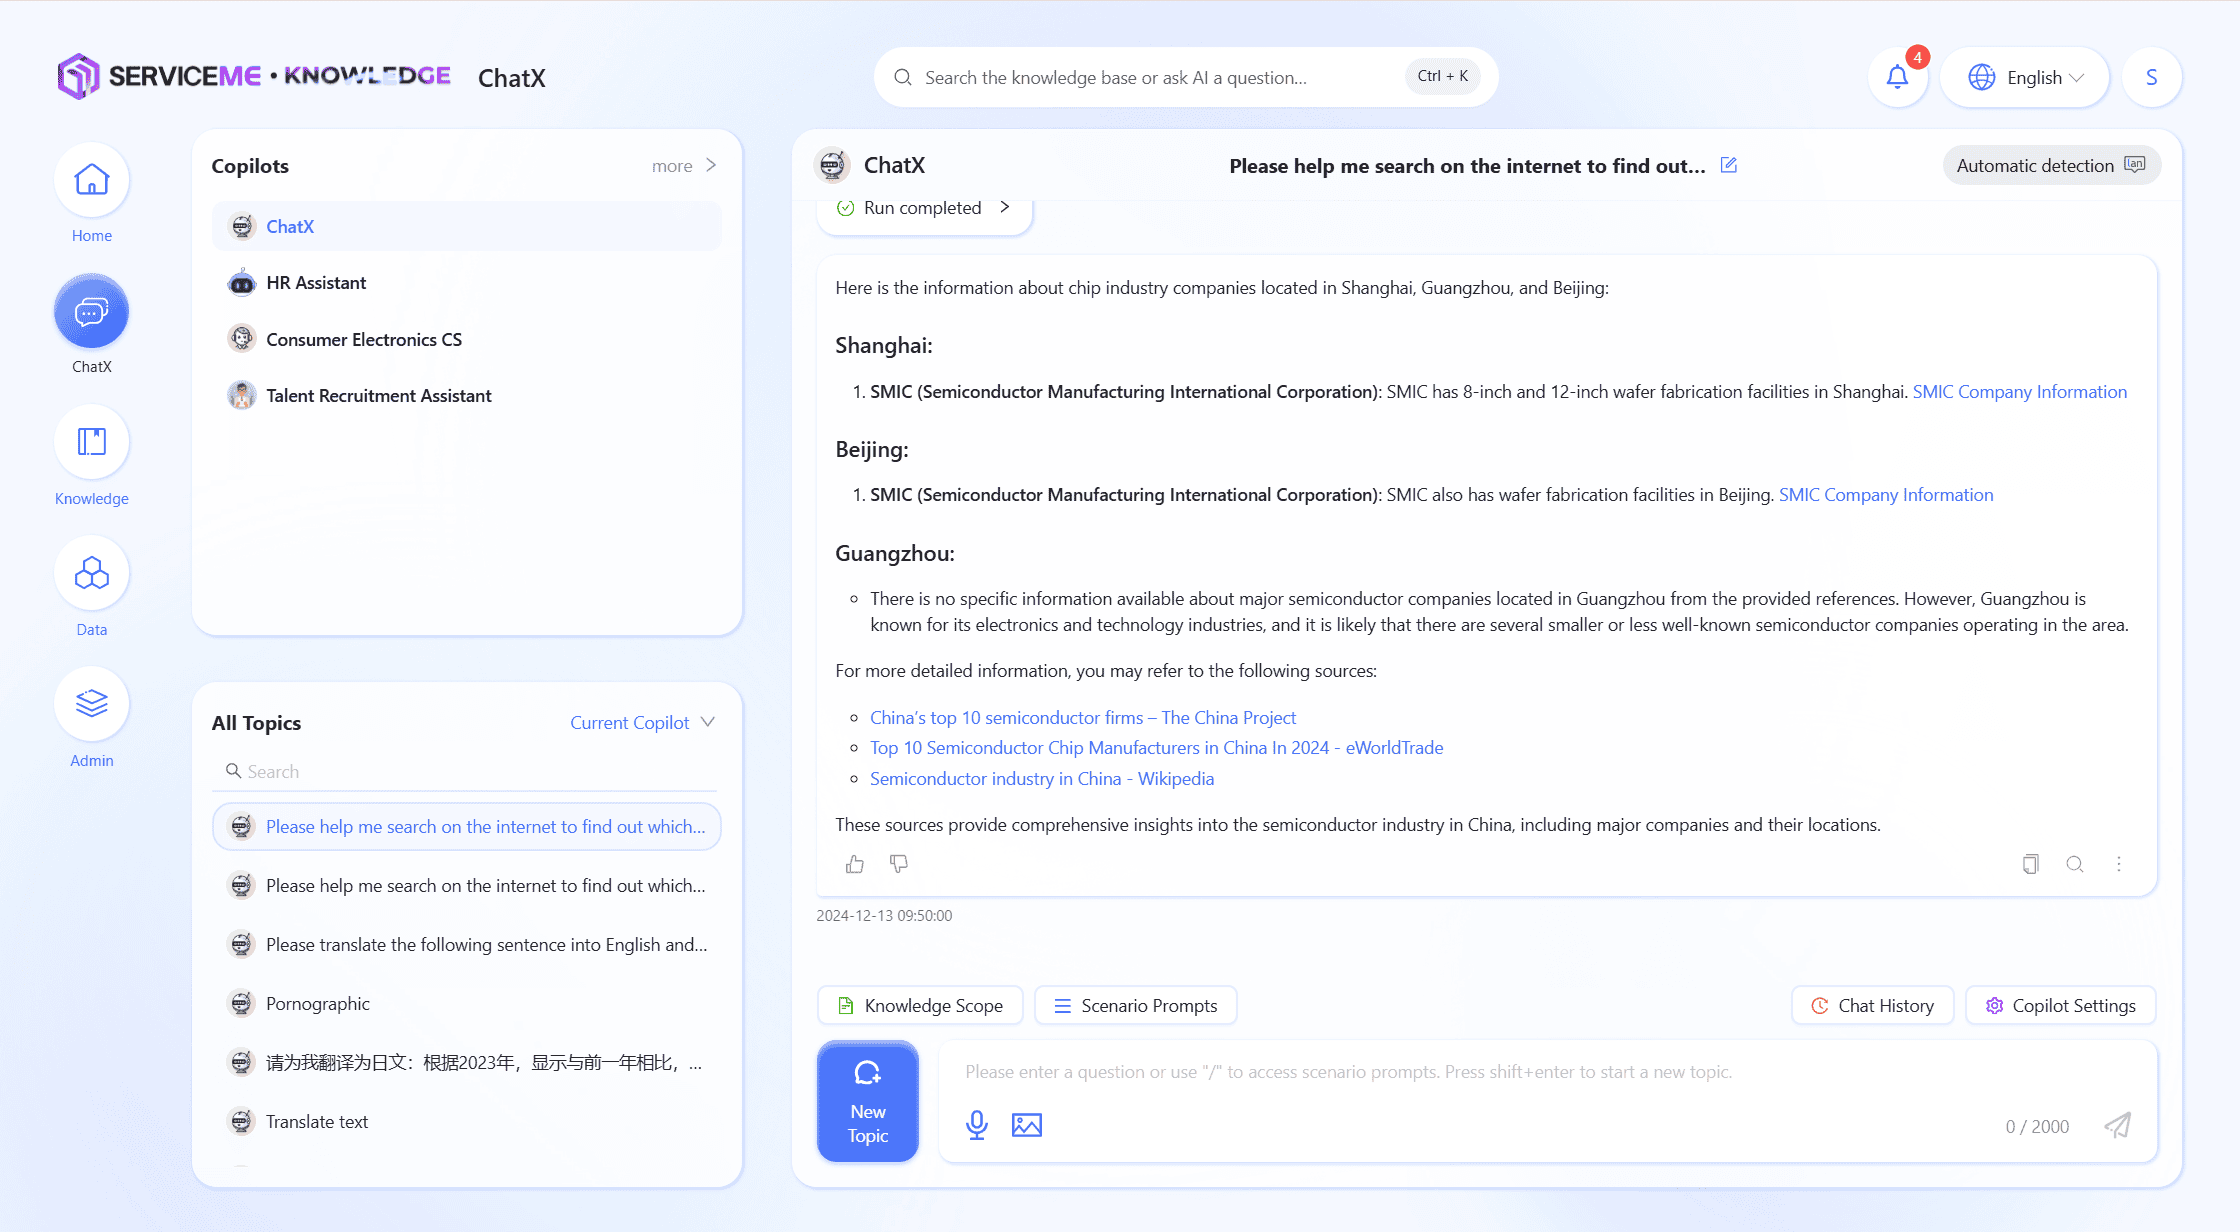Copy the AI response using copy icon
This screenshot has width=2240, height=1232.
2030,864
